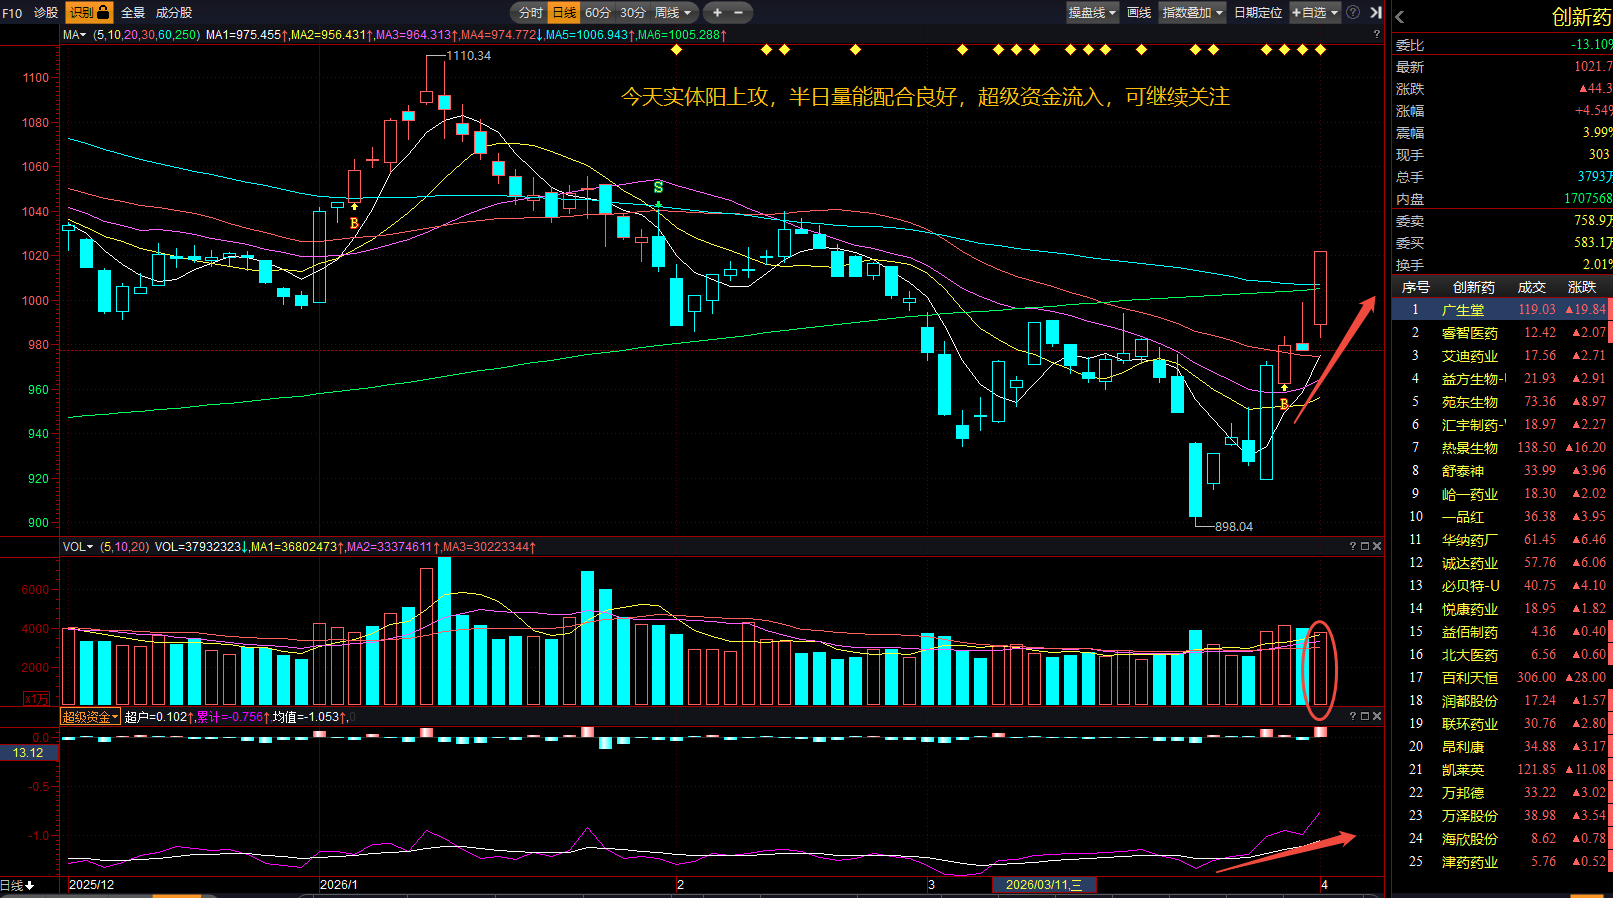Click the back chevron beside 创新药
This screenshot has height=898, width=1613.
click(x=1400, y=17)
